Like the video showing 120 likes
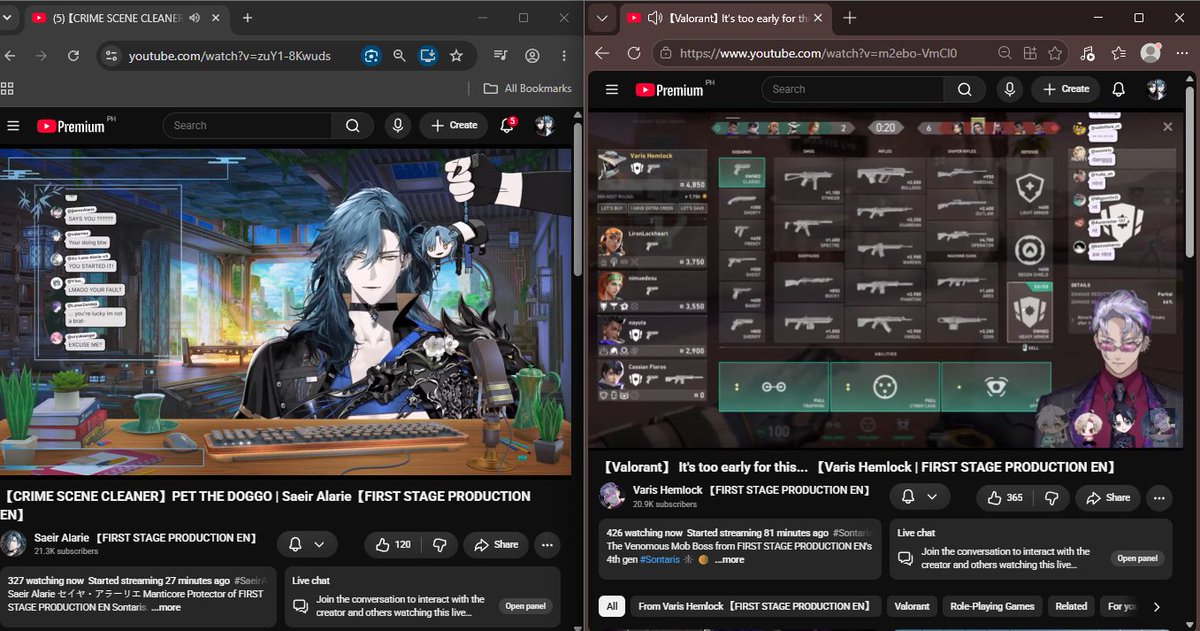This screenshot has height=631, width=1200. (x=393, y=545)
